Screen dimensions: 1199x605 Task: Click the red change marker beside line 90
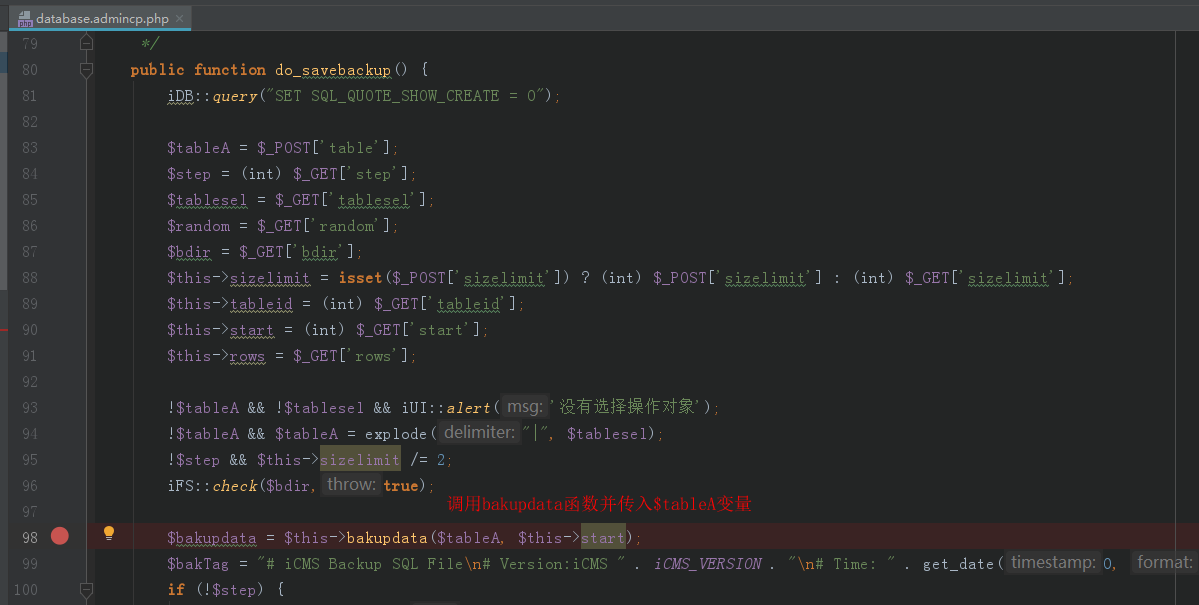(x=4, y=330)
